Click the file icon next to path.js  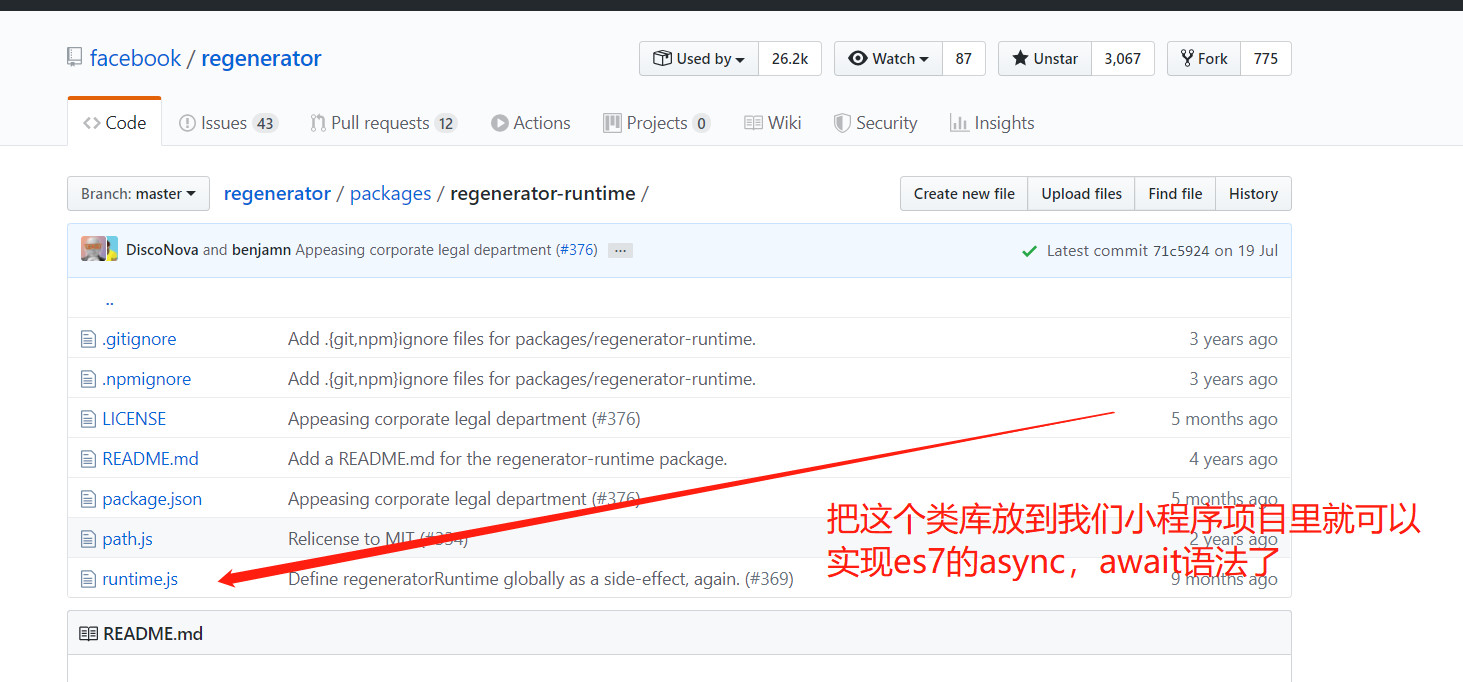click(x=88, y=539)
